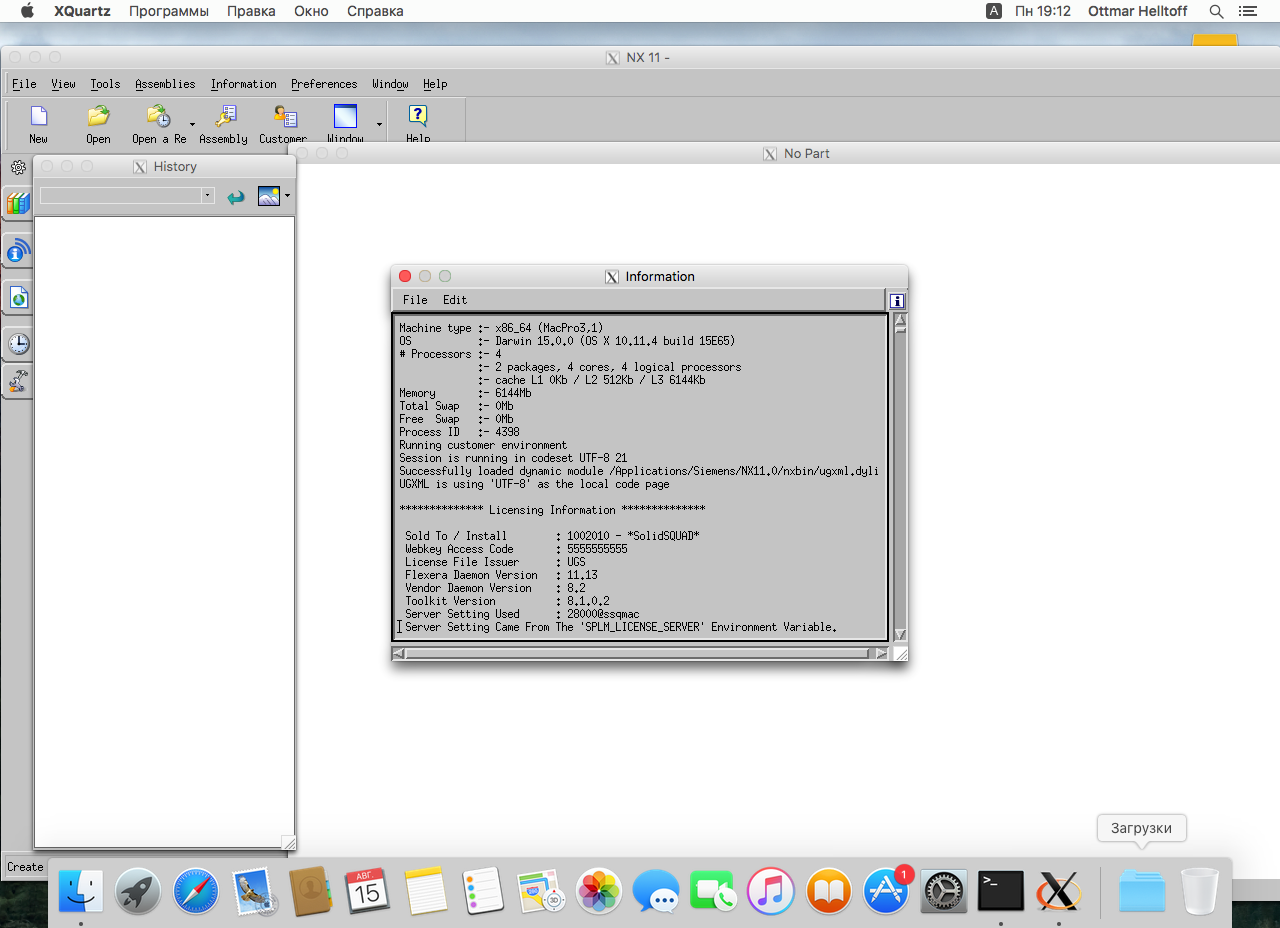Click the History window title bar
The image size is (1280, 928).
(165, 166)
